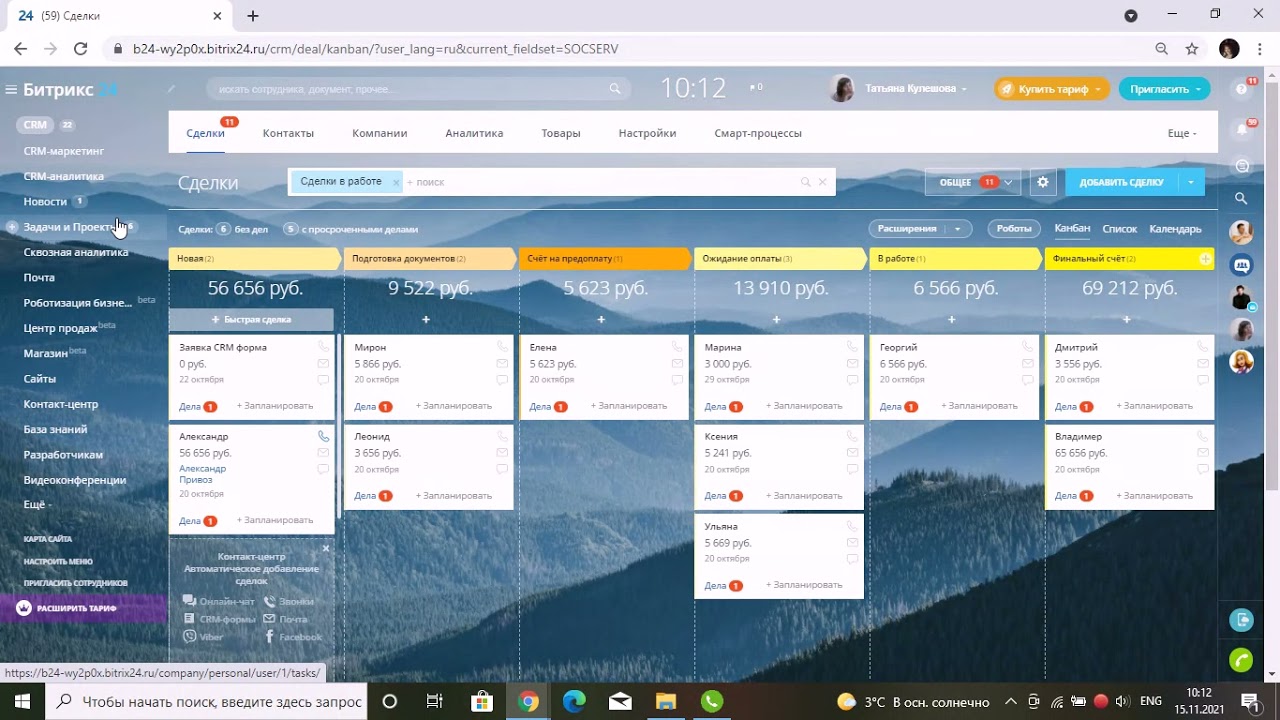Screen dimensions: 1280x720
Task: Filter by с просроченными делами counter
Action: pyautogui.click(x=350, y=229)
